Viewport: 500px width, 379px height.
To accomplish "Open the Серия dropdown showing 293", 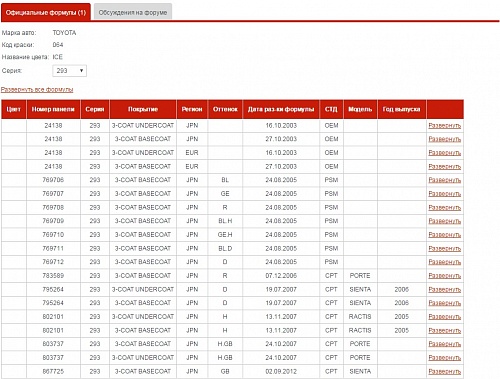I will coord(70,71).
